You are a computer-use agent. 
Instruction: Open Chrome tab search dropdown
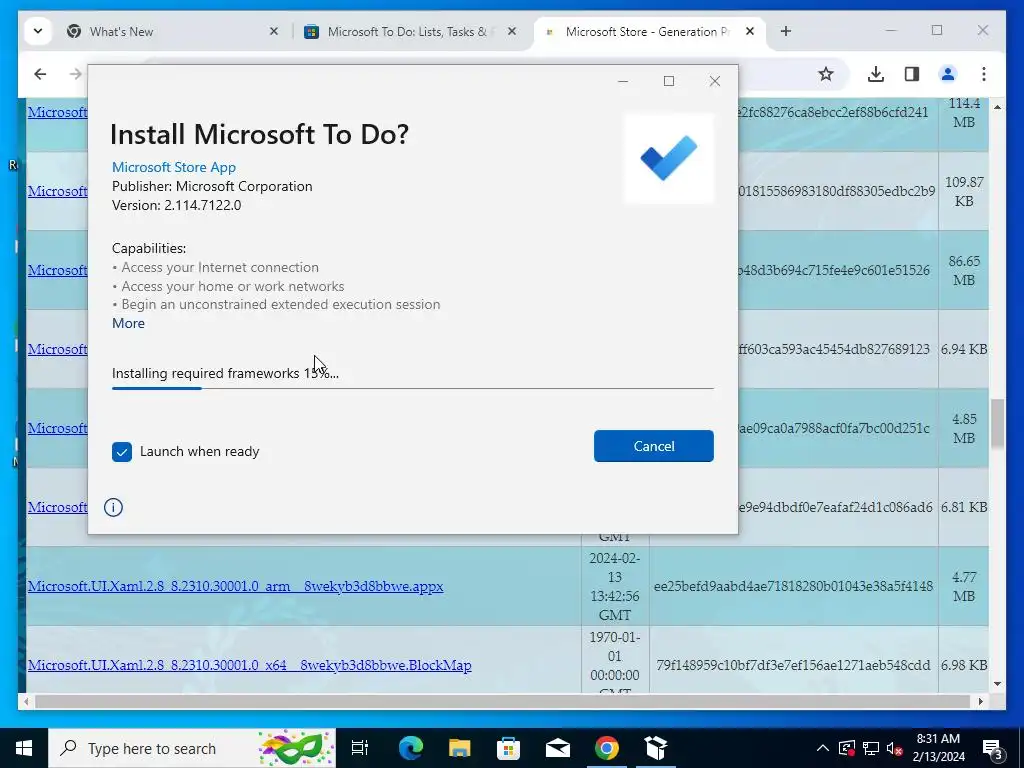38,31
